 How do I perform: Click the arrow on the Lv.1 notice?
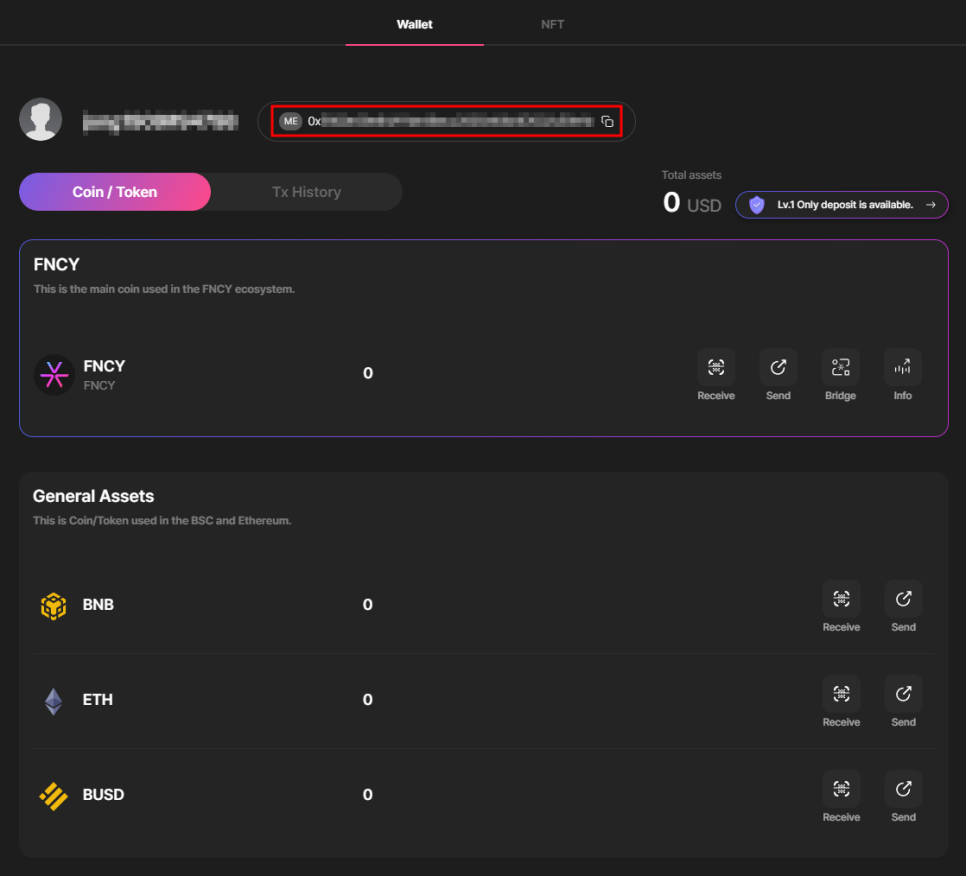pos(931,205)
